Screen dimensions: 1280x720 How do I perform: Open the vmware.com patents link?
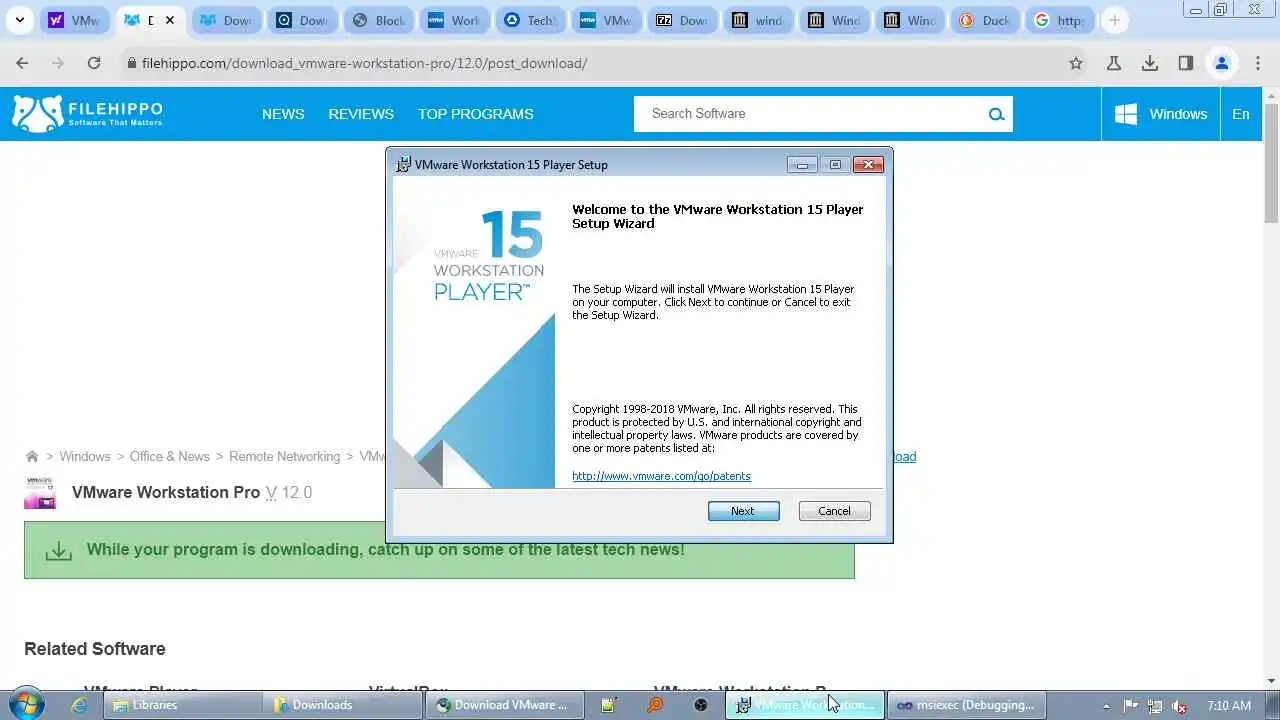click(661, 476)
